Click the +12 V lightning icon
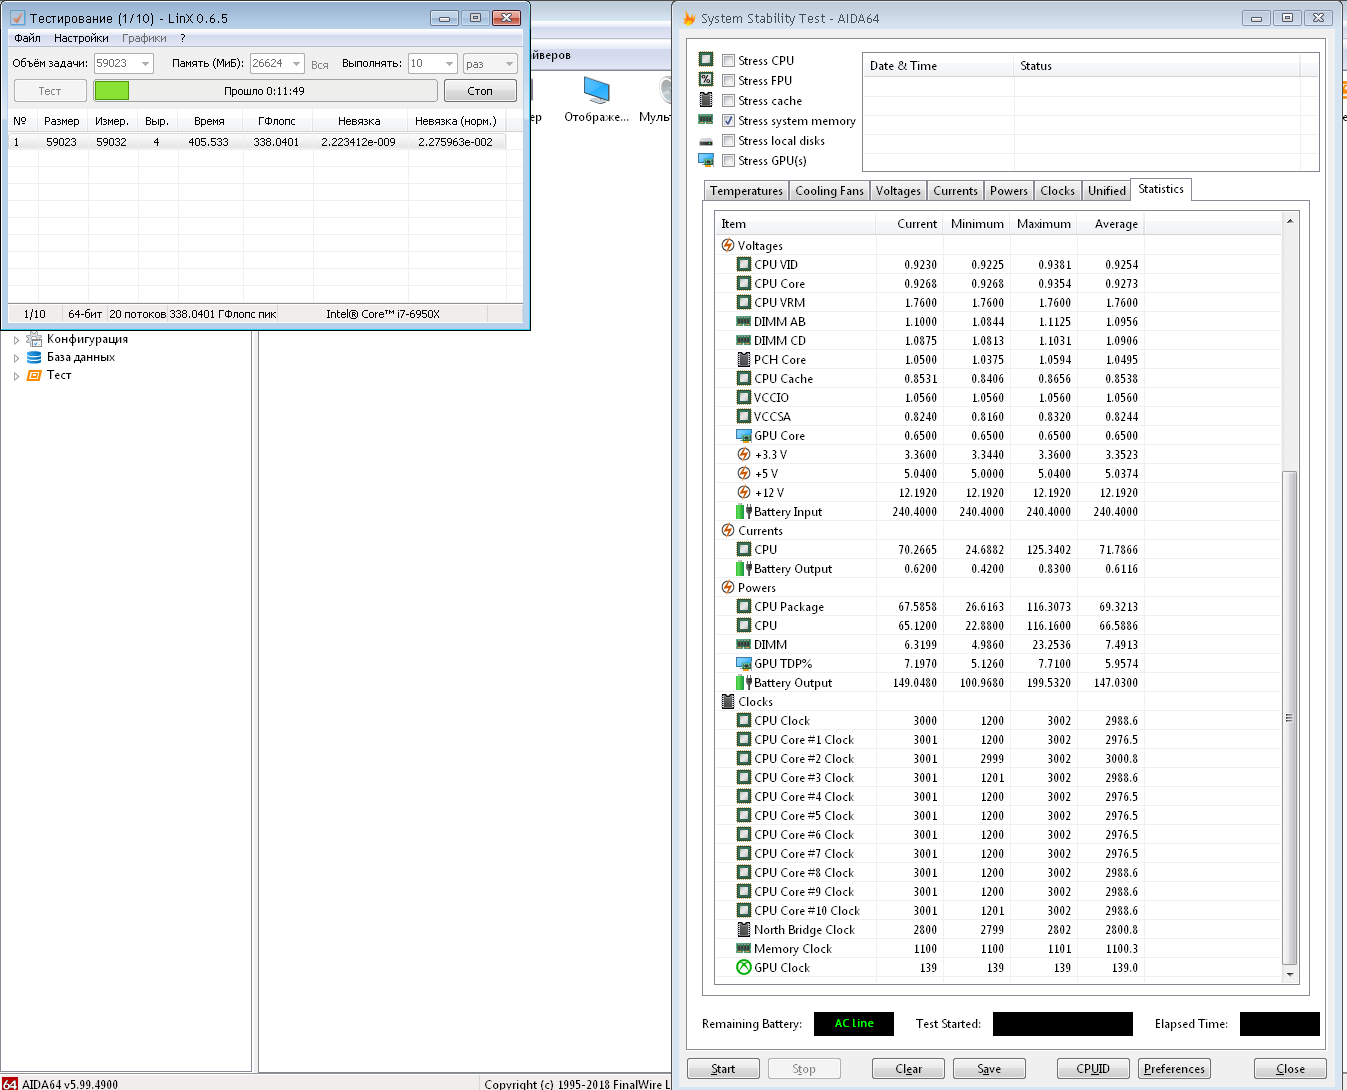 coord(744,492)
